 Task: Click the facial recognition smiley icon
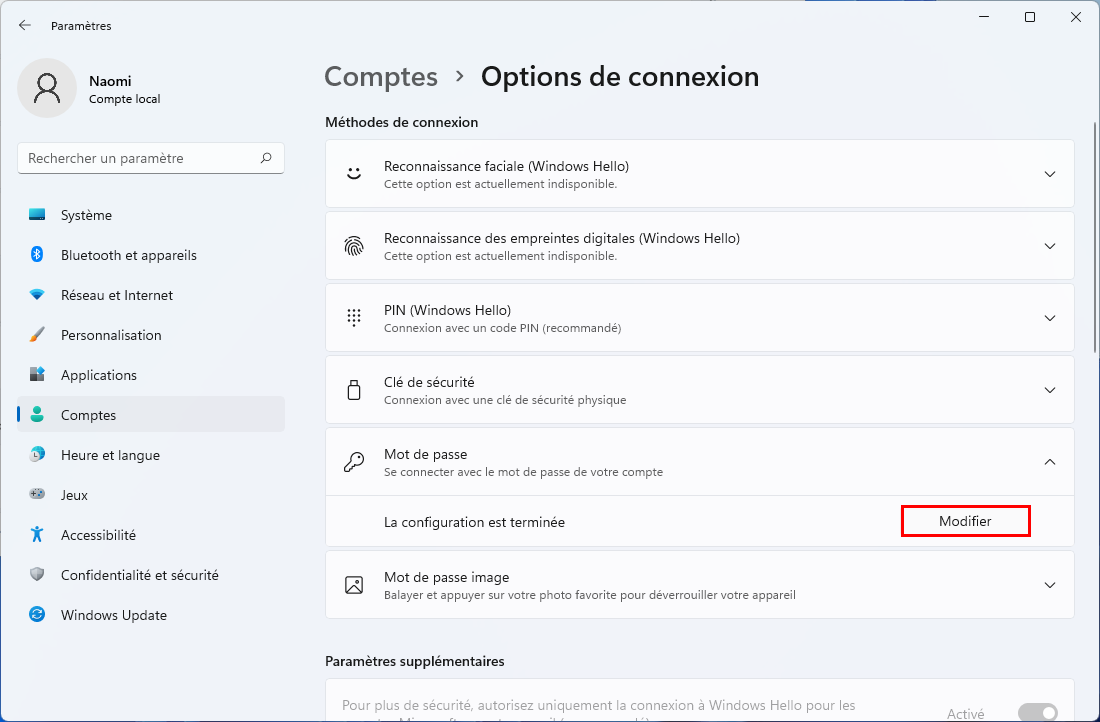pos(354,173)
